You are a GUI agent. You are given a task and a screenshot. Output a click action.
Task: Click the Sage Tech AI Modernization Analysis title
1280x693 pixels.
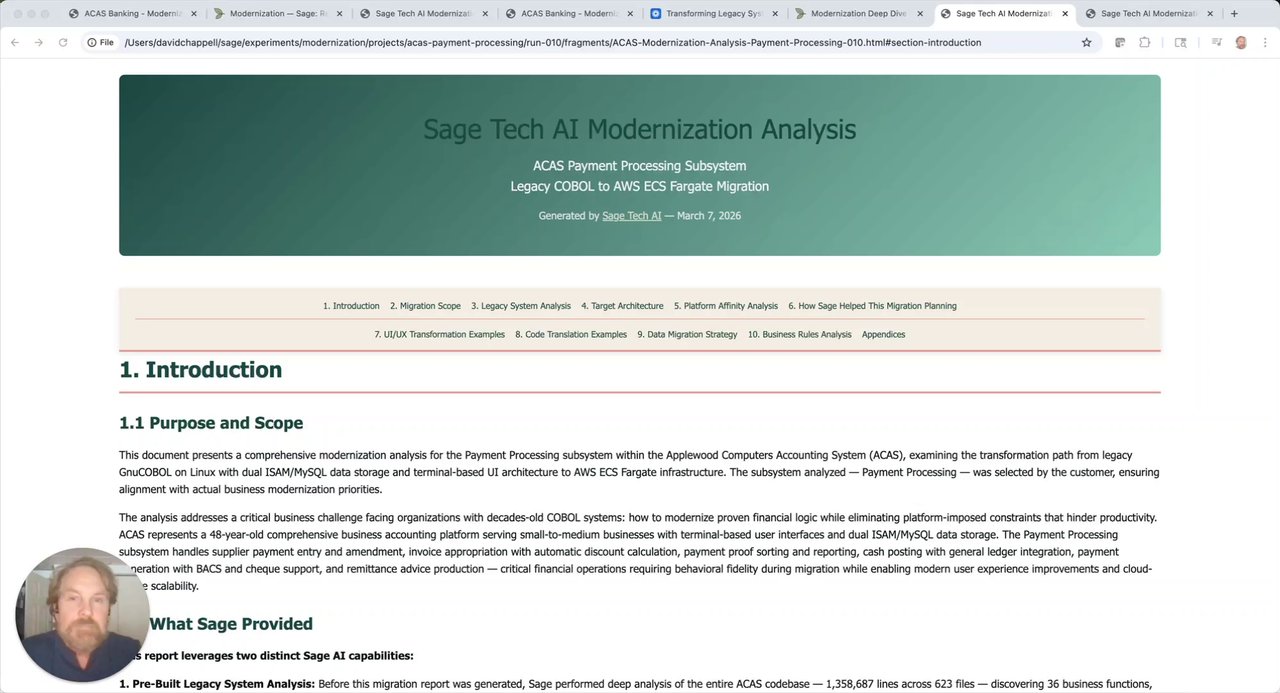click(x=640, y=129)
